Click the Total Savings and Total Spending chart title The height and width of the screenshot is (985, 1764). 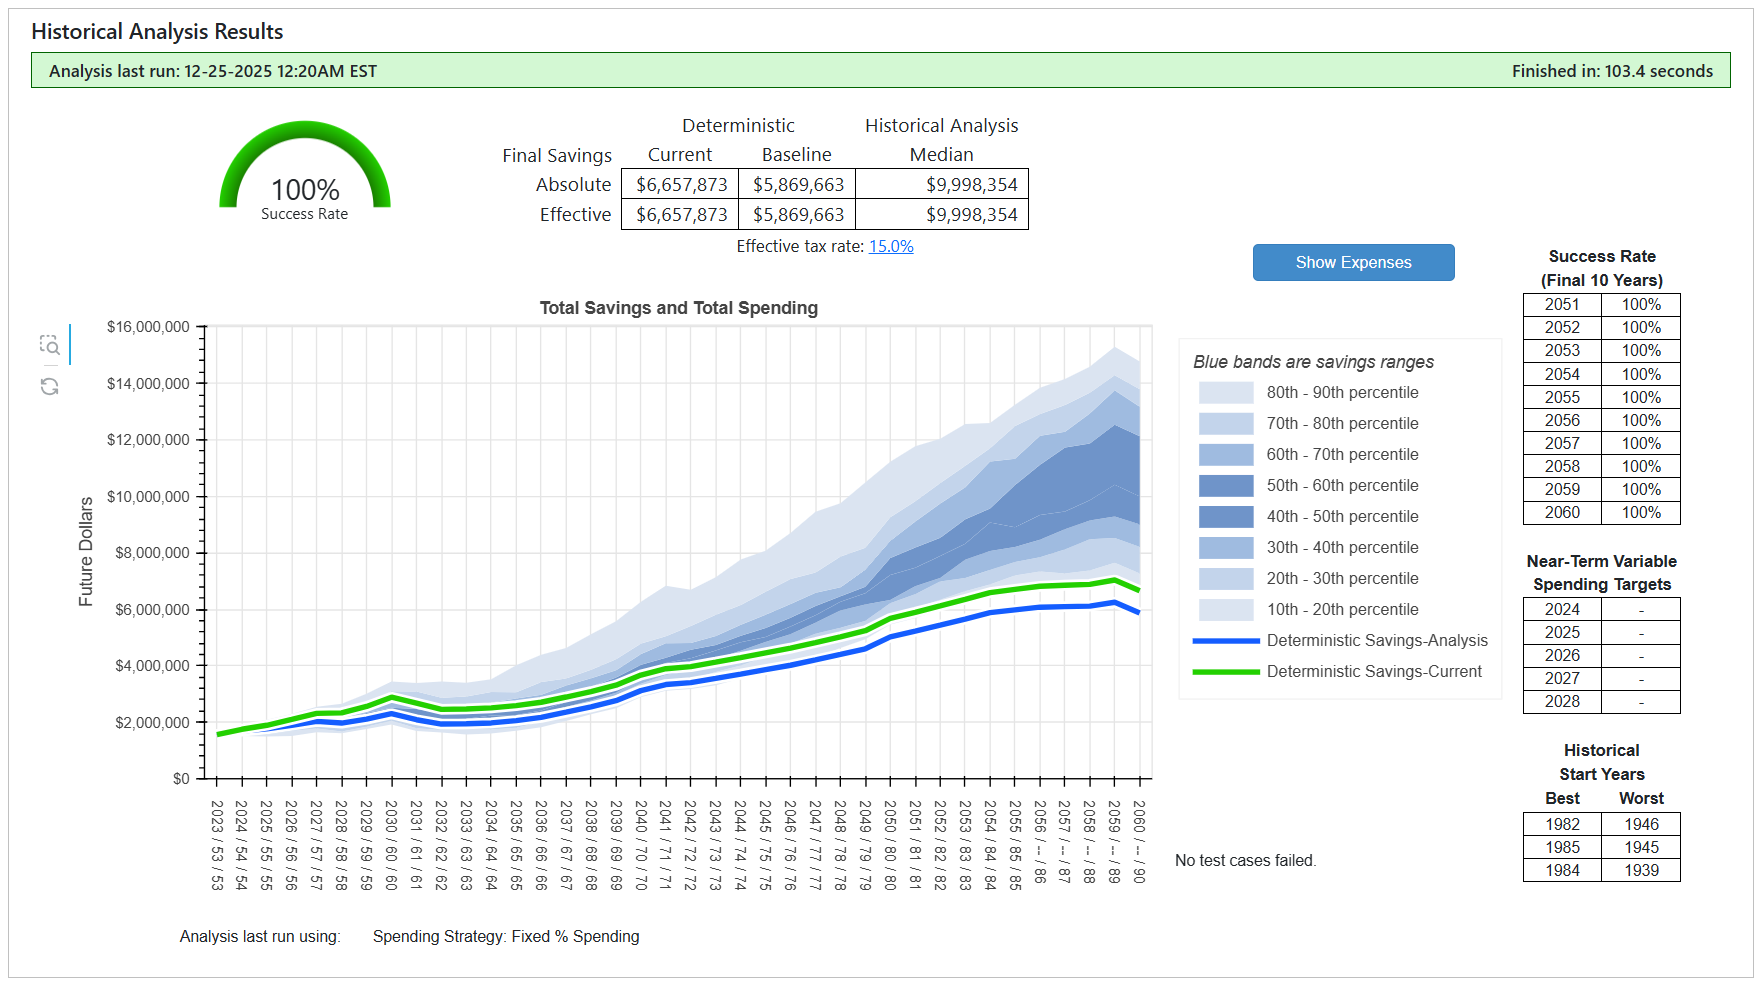point(678,308)
